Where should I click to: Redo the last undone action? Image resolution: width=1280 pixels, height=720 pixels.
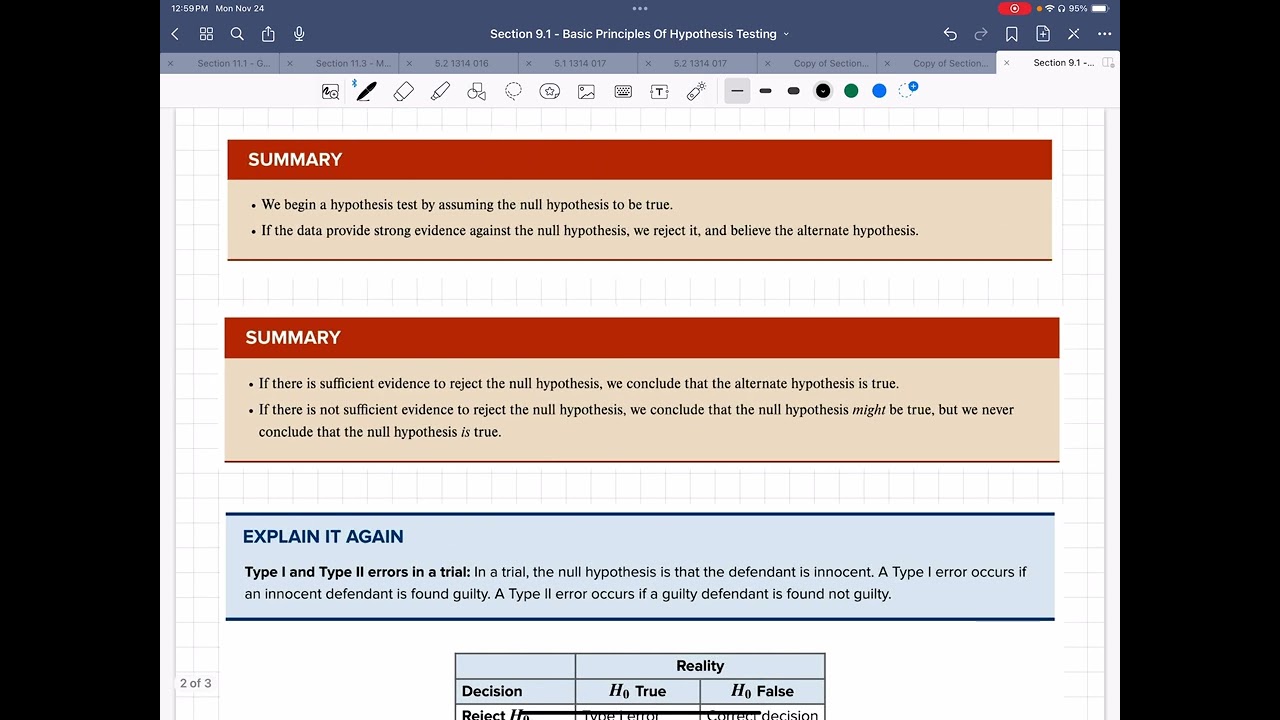981,34
